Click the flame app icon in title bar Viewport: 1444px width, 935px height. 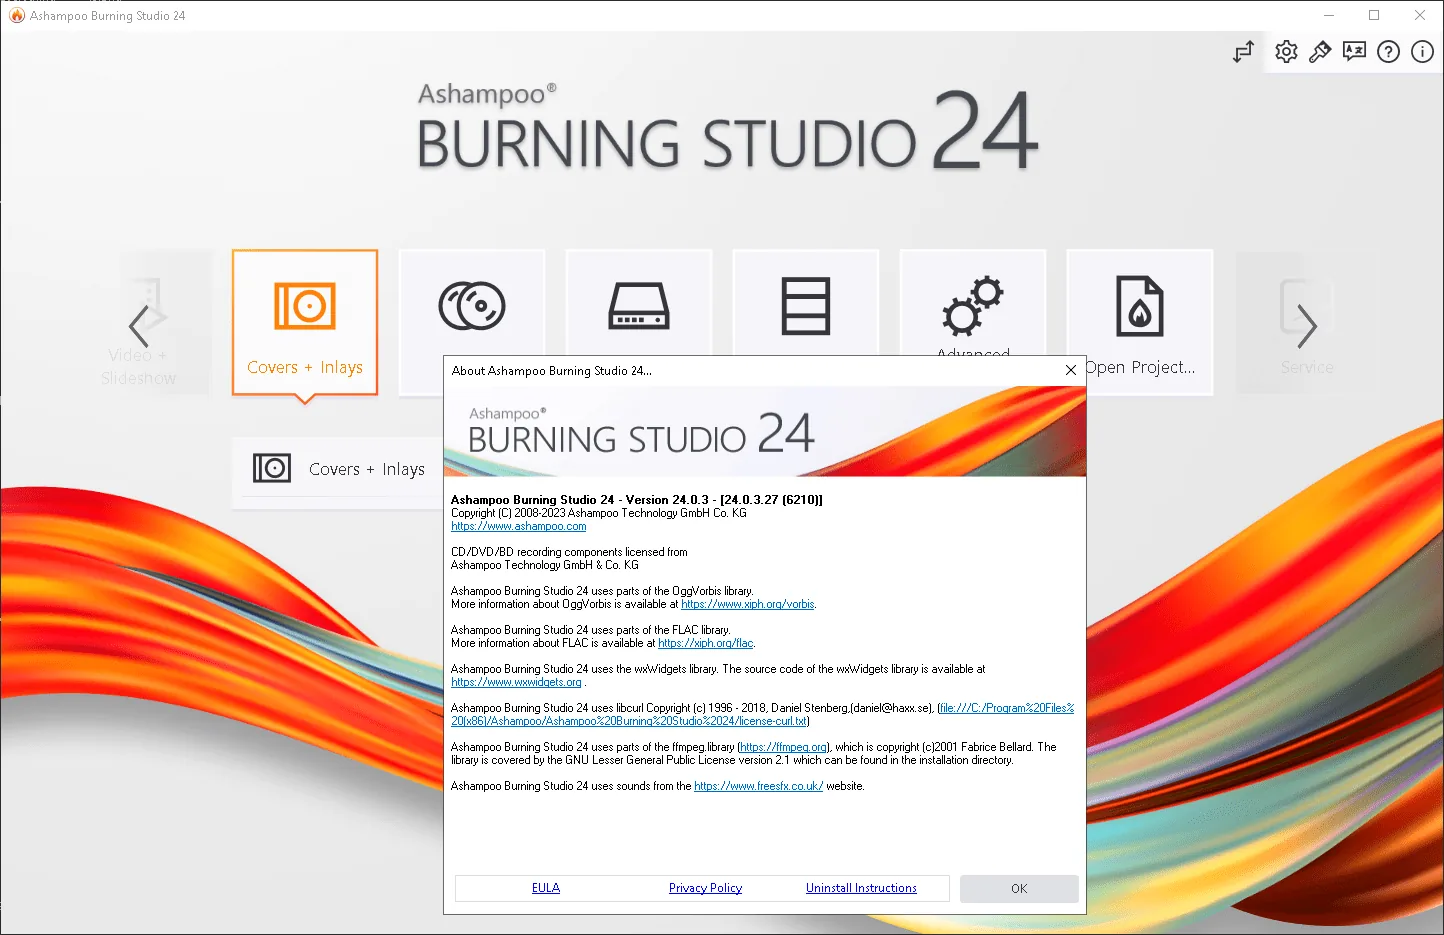16,15
